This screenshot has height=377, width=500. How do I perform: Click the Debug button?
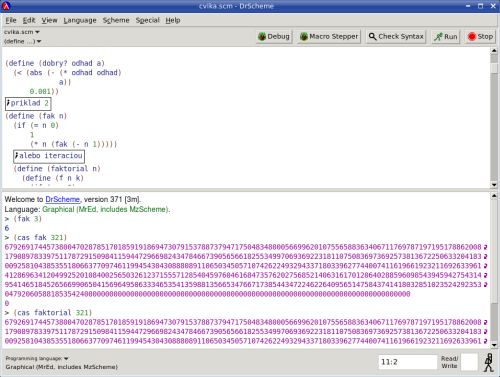click(274, 36)
